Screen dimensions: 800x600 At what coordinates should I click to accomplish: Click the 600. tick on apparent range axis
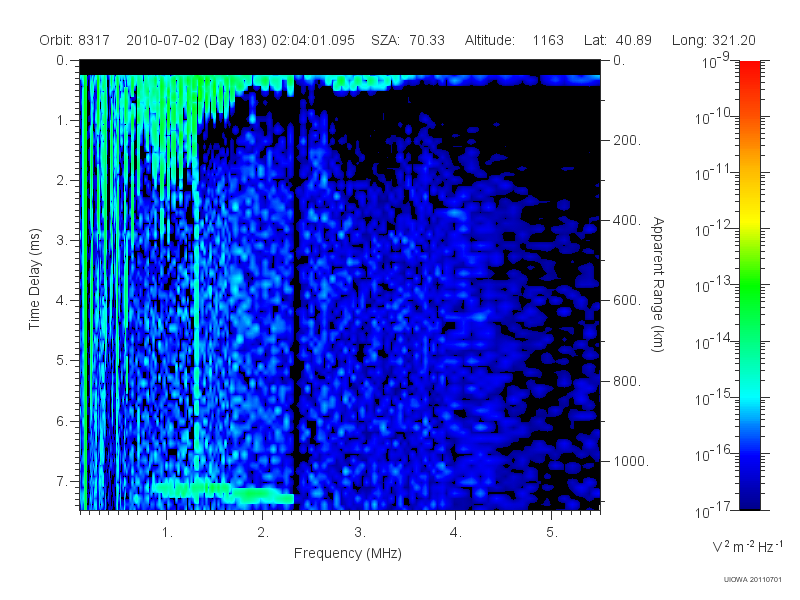coord(627,300)
